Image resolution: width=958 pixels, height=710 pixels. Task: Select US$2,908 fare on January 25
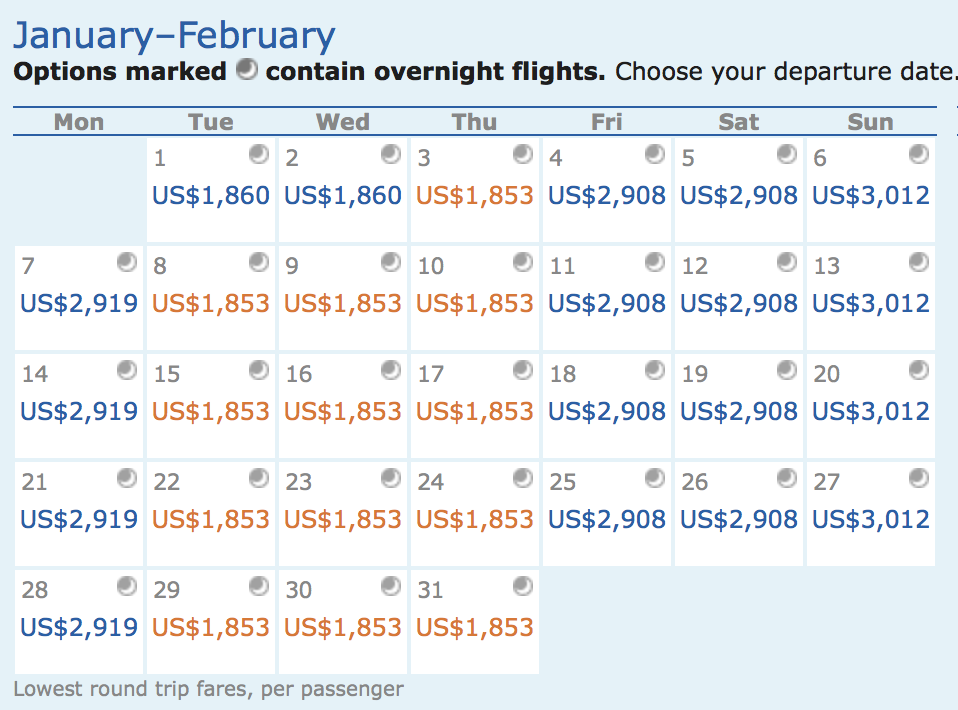607,519
